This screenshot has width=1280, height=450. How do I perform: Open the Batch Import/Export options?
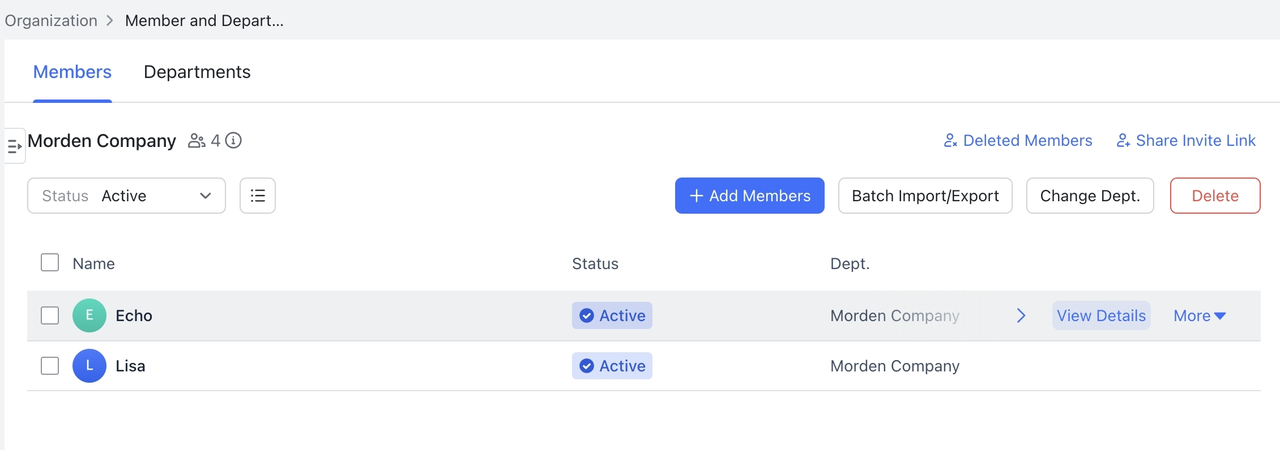pos(925,196)
